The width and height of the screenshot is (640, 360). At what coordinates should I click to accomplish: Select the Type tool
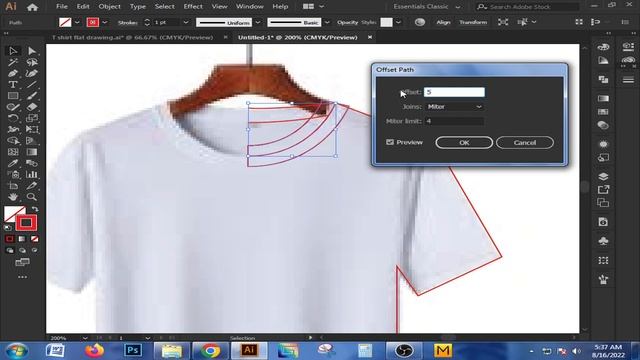(13, 84)
